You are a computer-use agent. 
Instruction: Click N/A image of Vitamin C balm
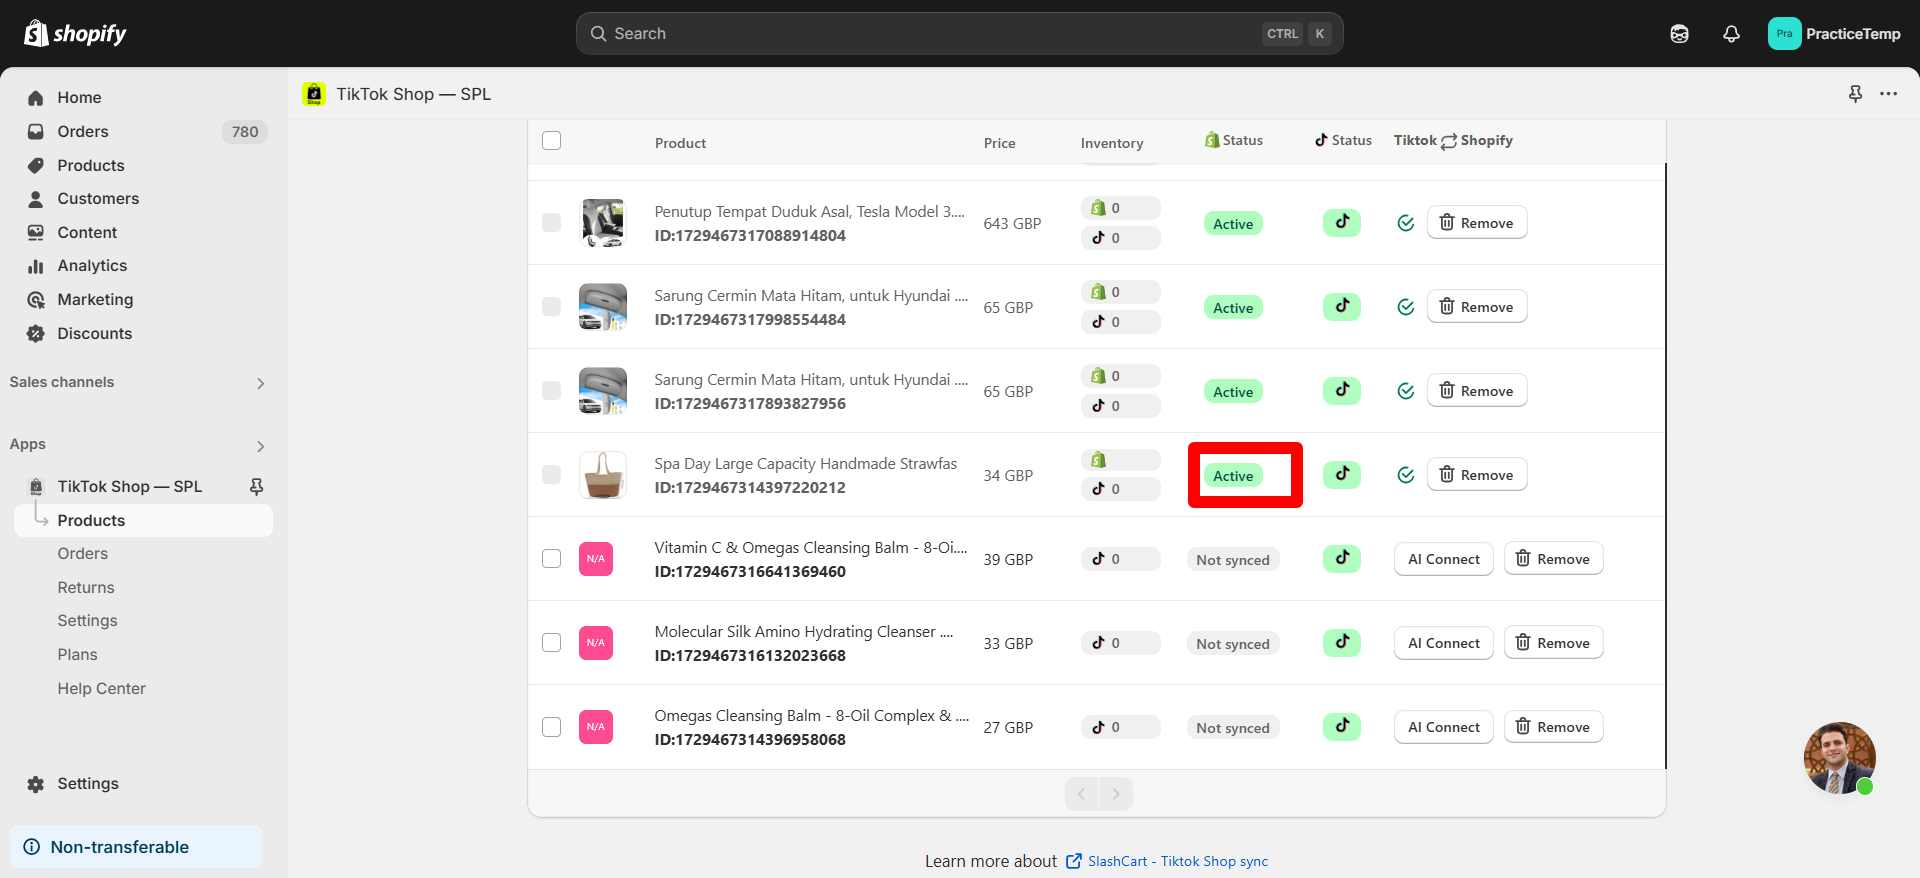point(596,558)
